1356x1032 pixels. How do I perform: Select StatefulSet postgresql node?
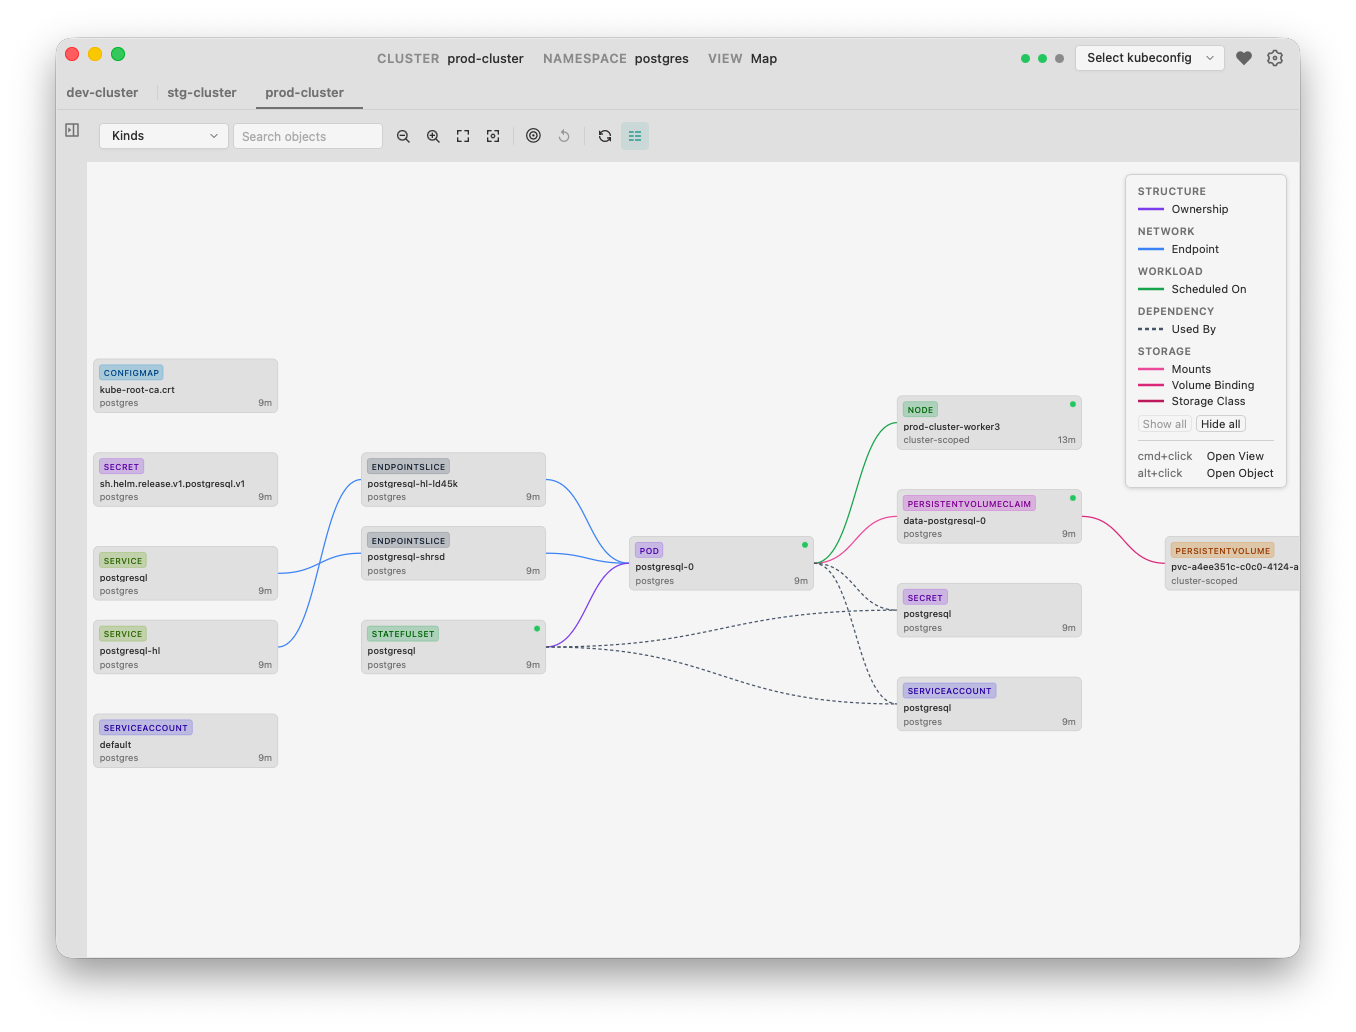[454, 647]
